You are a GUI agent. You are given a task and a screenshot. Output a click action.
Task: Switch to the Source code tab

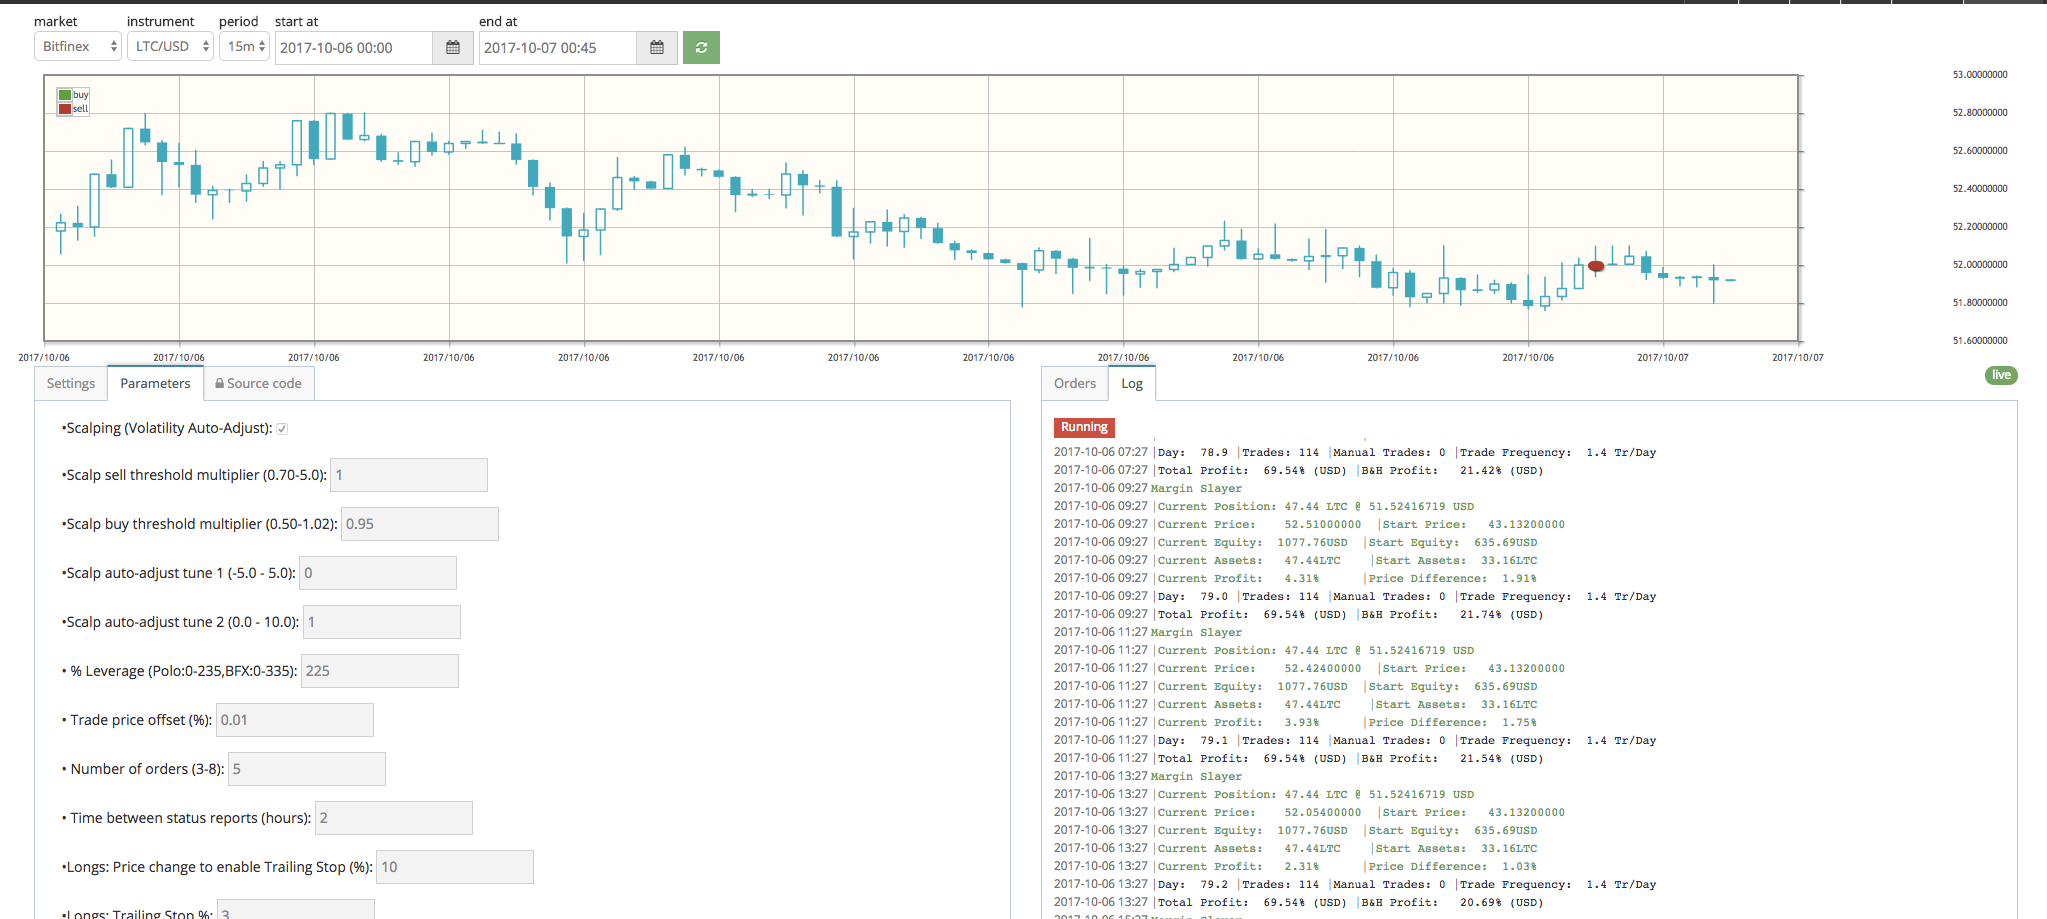(259, 384)
